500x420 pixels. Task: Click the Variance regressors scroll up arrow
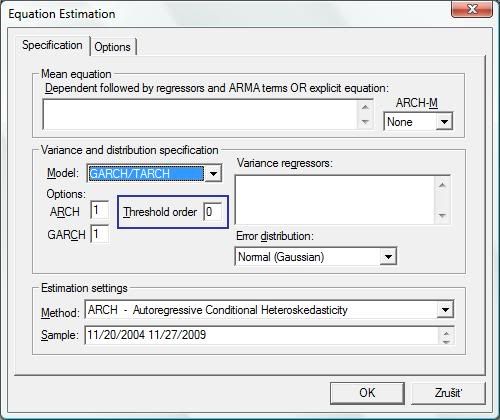click(x=442, y=185)
